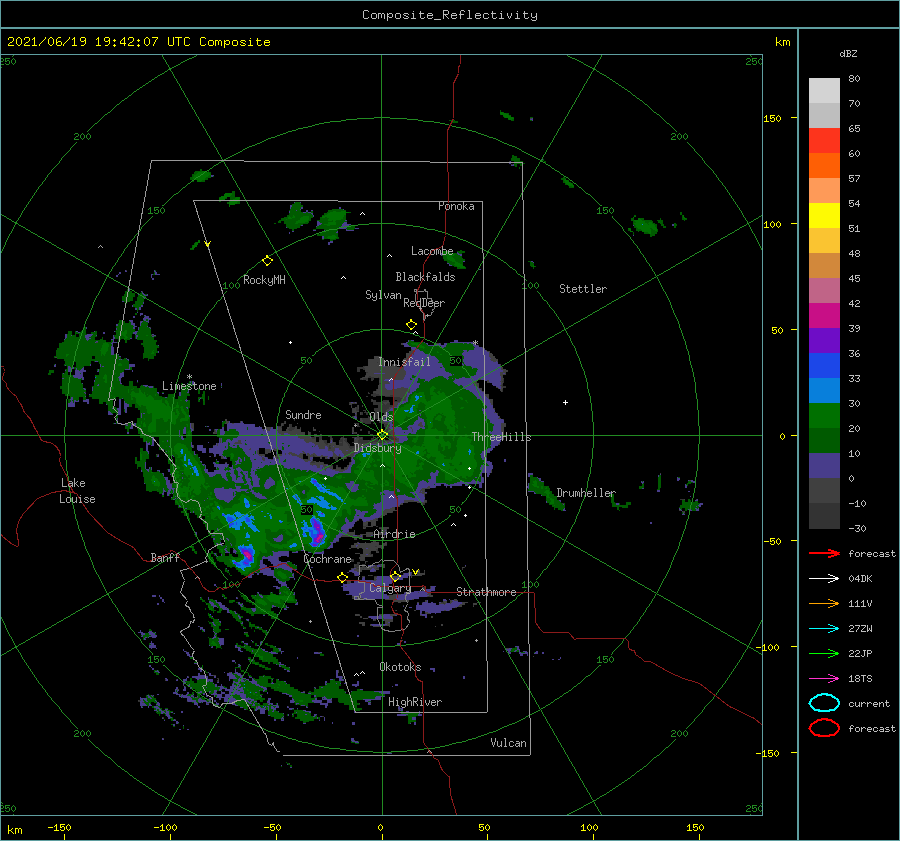Select the Drumheller label

pyautogui.click(x=586, y=493)
